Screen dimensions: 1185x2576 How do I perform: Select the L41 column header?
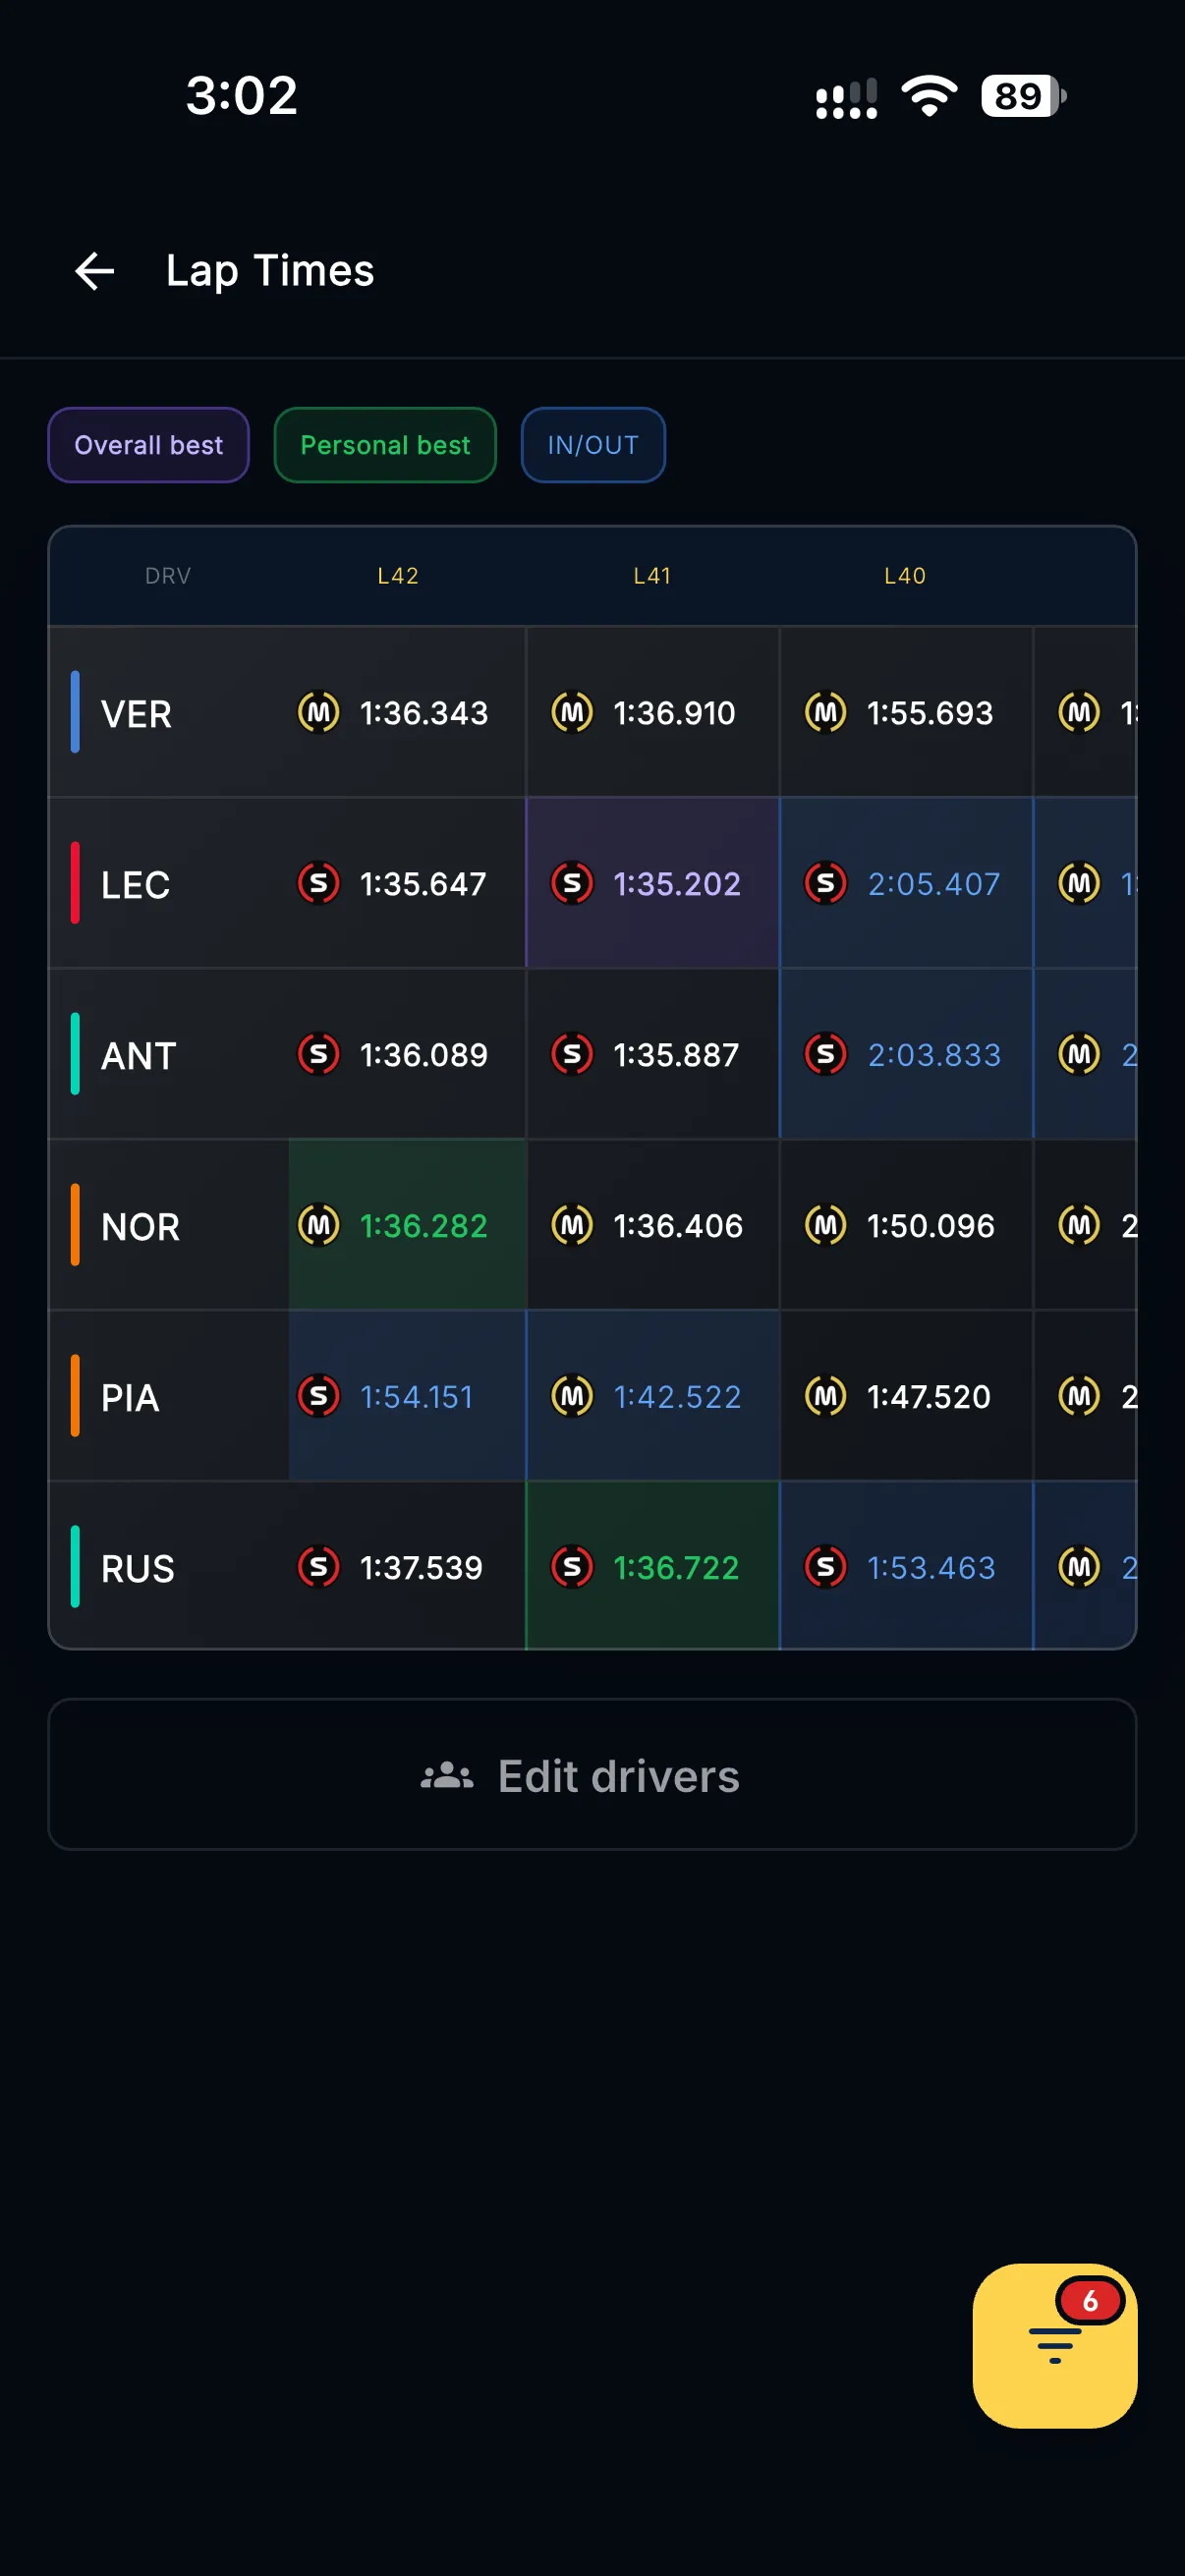point(652,576)
